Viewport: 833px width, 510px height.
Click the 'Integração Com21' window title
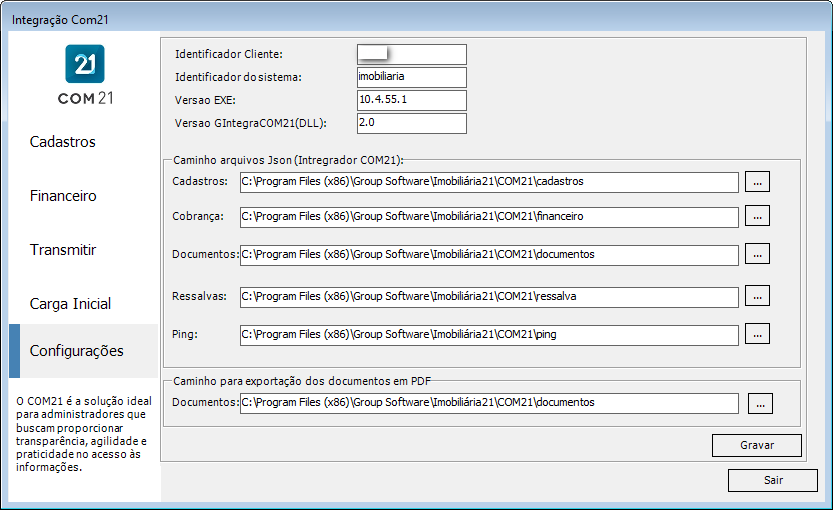coord(60,20)
